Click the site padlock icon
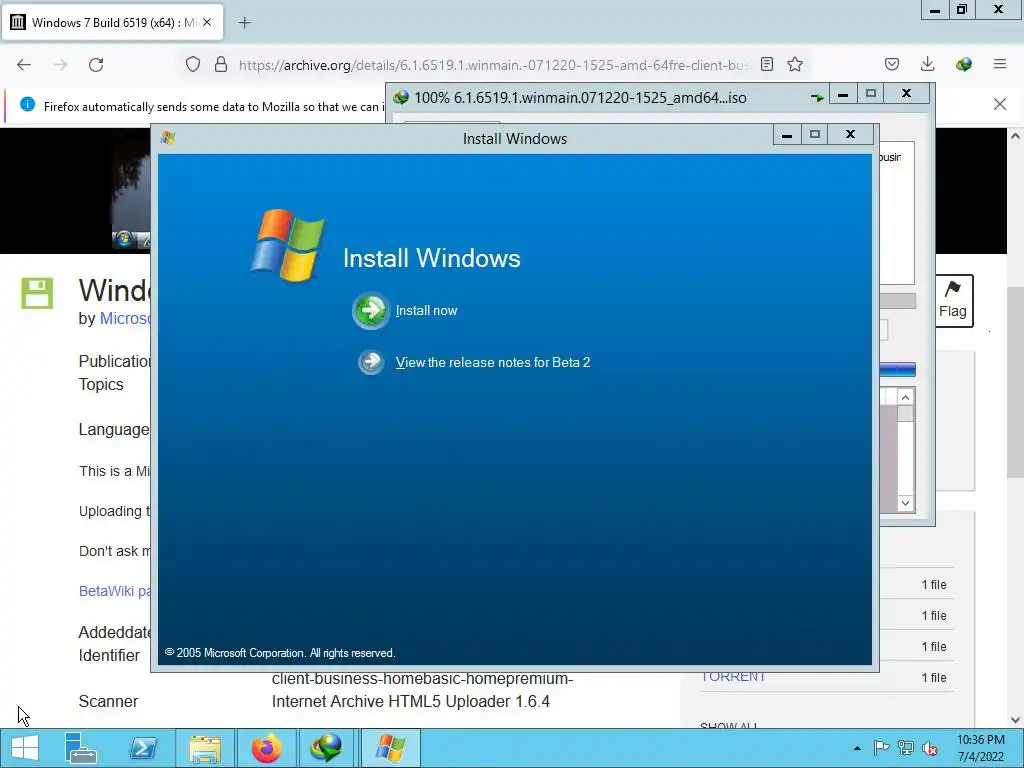Viewport: 1024px width, 768px height. click(x=221, y=64)
